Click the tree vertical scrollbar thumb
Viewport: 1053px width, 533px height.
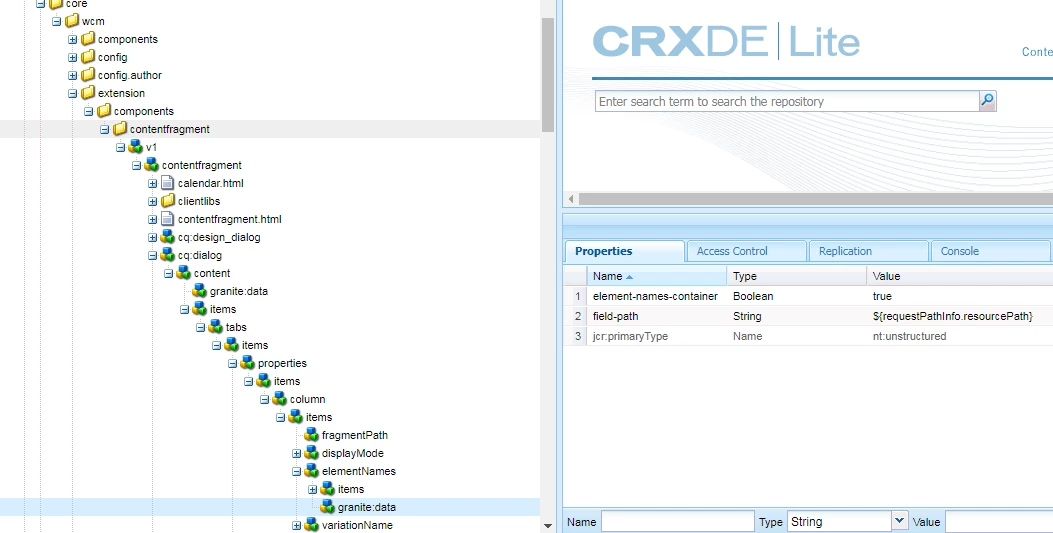pos(548,74)
